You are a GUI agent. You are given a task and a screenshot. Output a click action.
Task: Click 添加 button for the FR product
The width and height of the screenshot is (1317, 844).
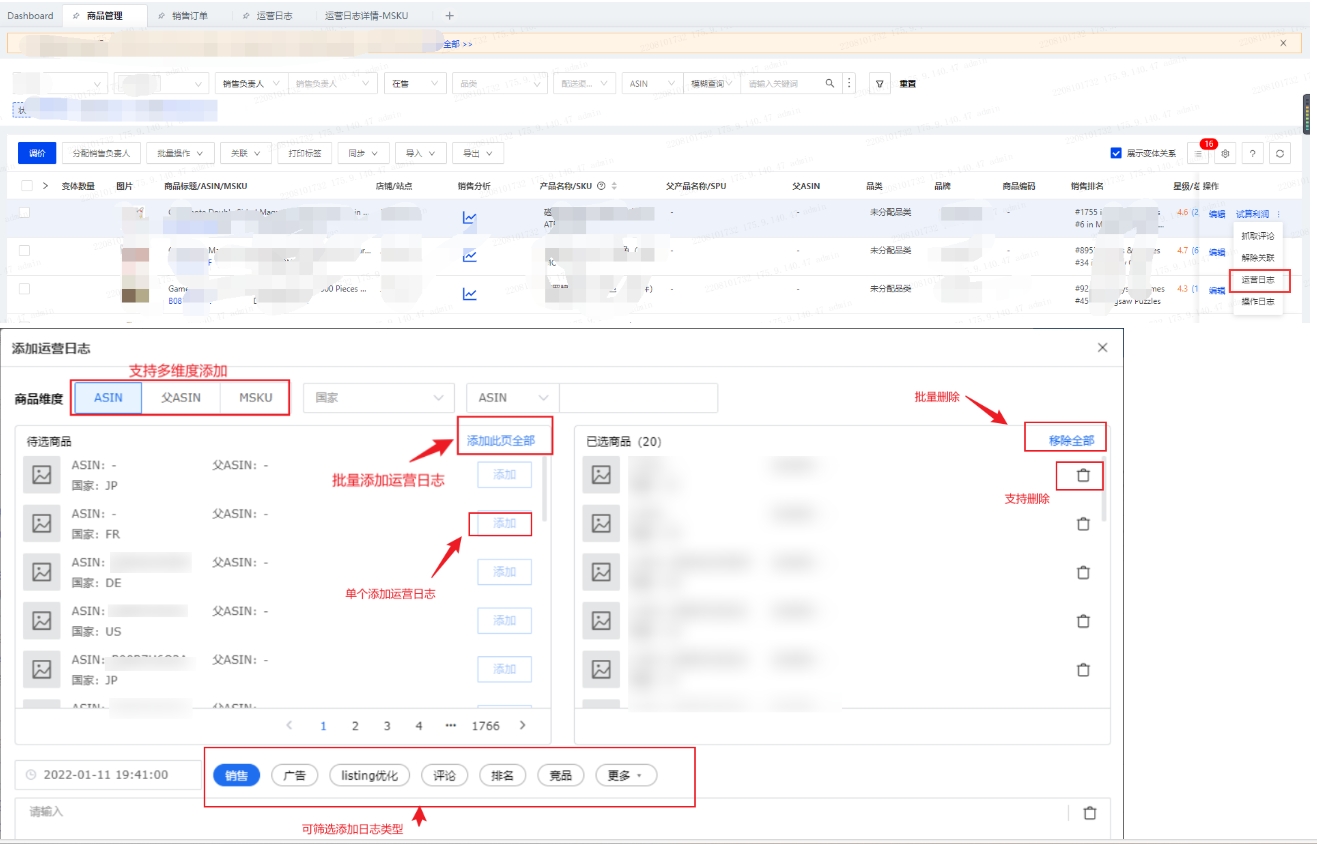click(504, 523)
